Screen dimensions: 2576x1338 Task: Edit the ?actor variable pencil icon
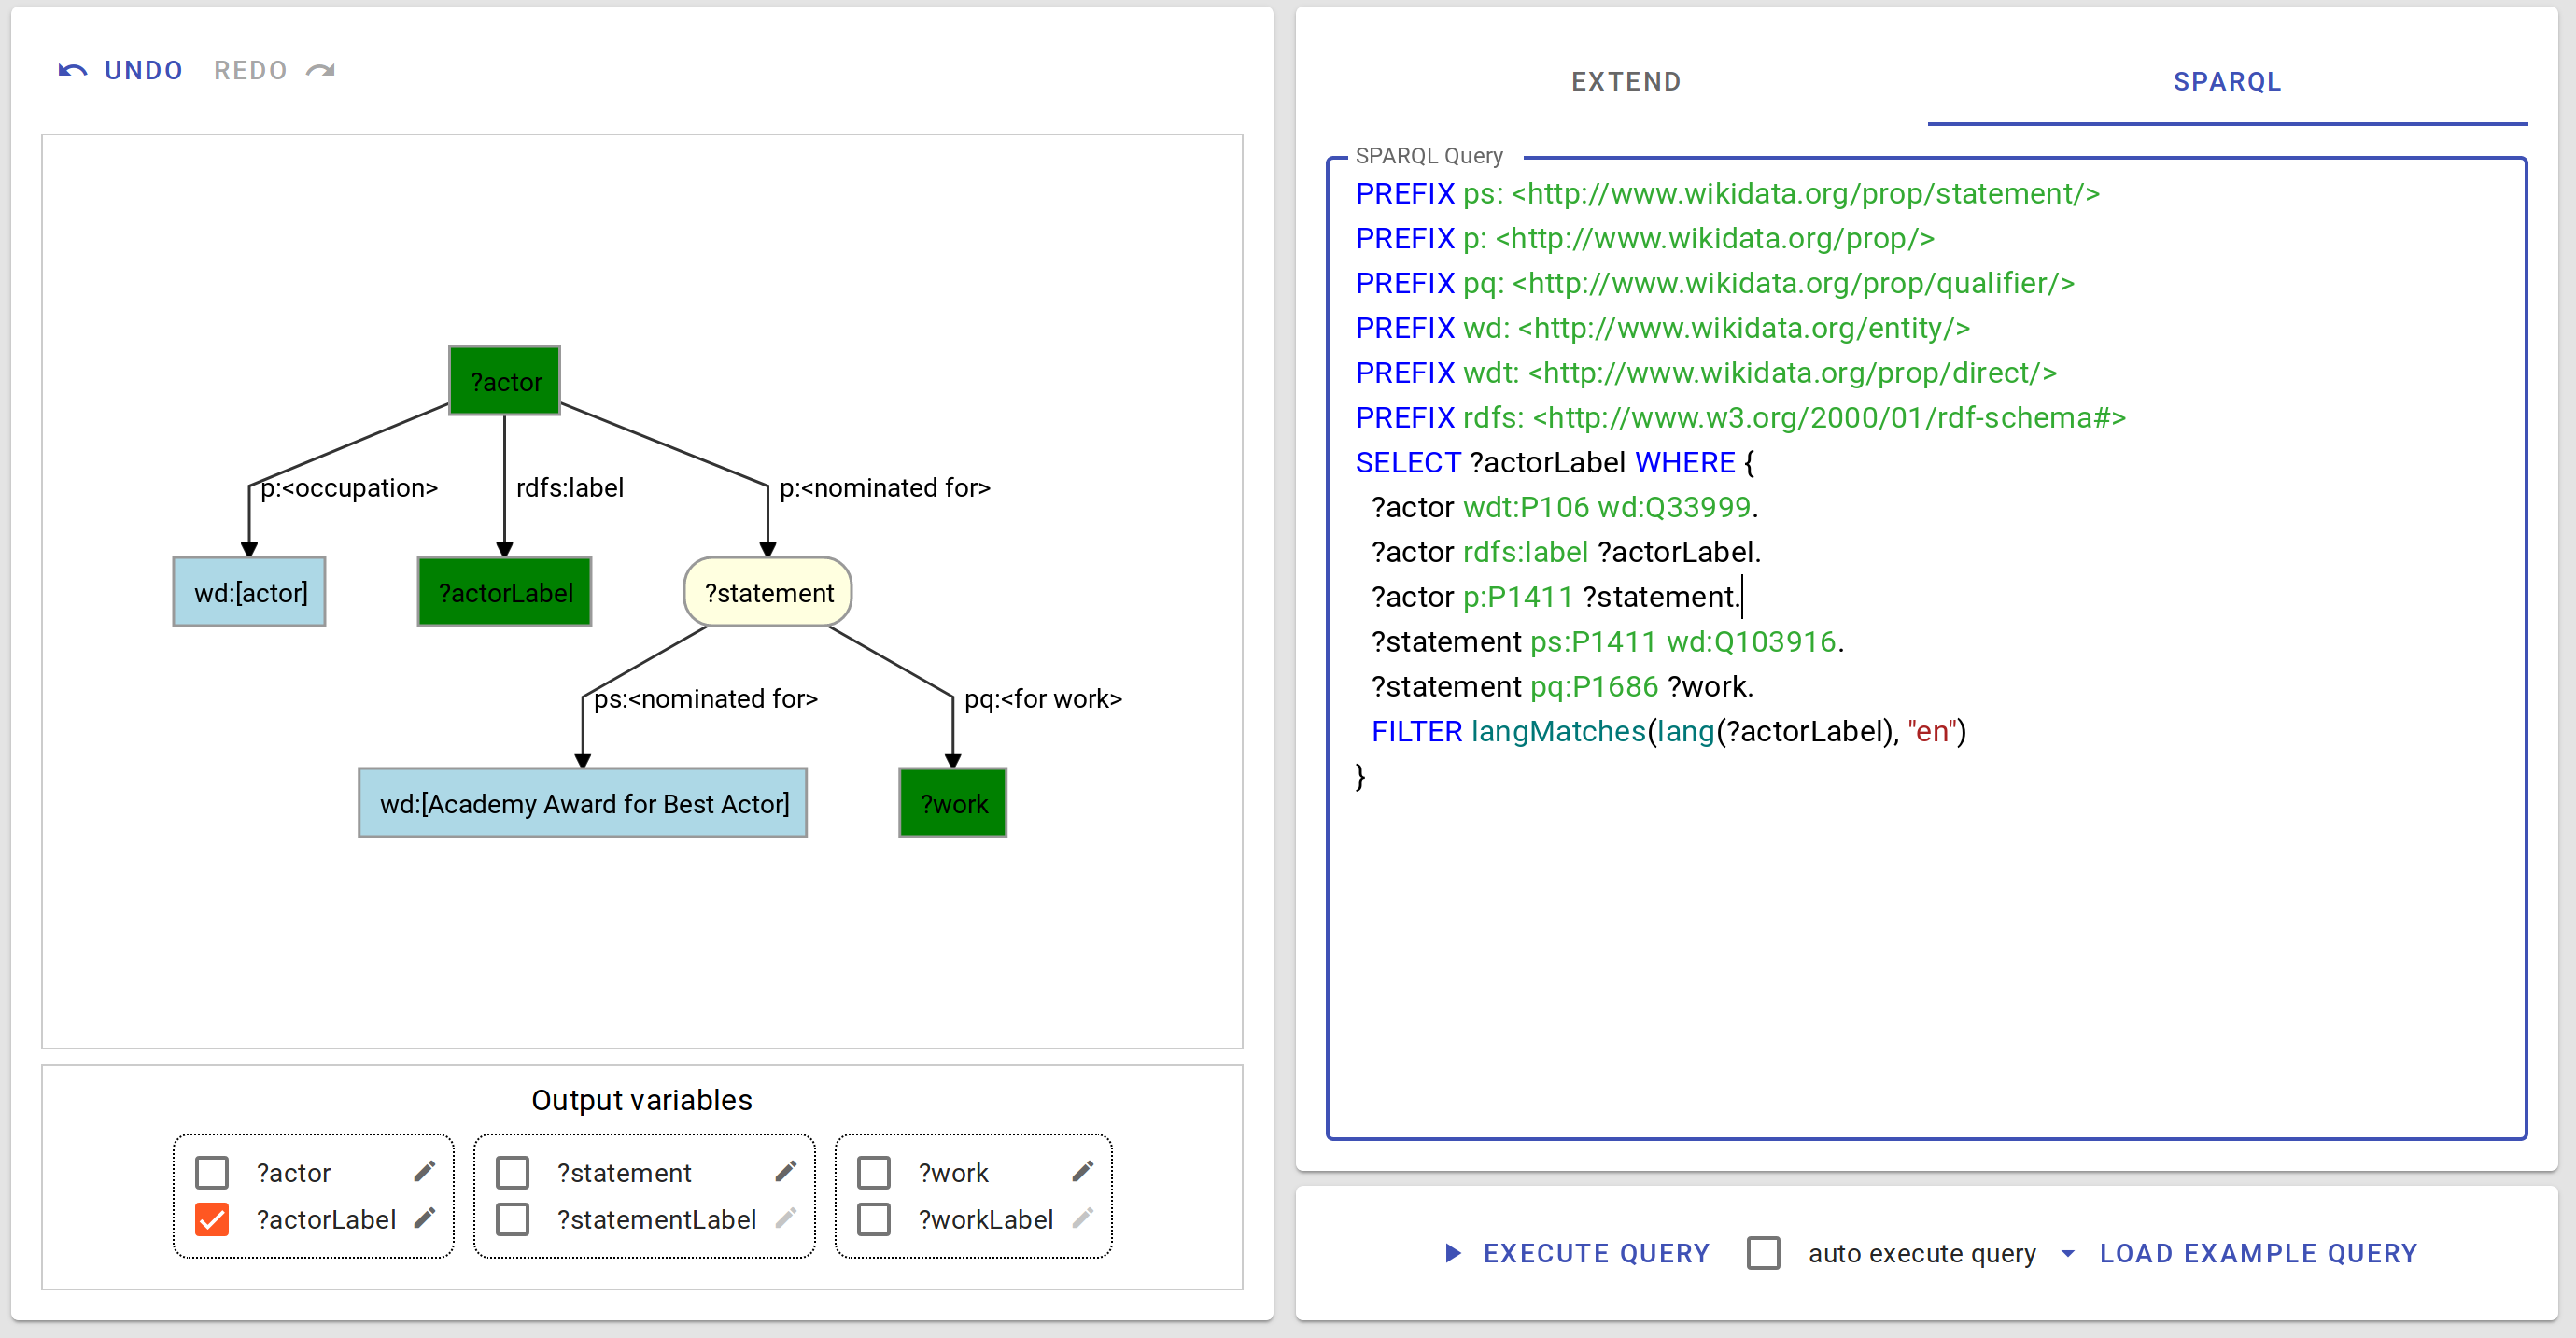click(424, 1171)
